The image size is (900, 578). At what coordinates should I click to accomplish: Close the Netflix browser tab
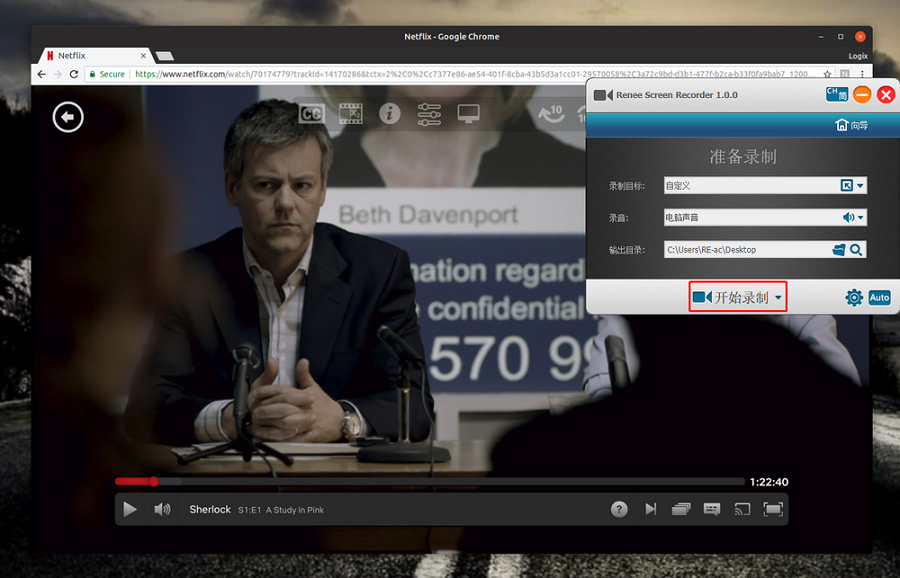(x=143, y=56)
